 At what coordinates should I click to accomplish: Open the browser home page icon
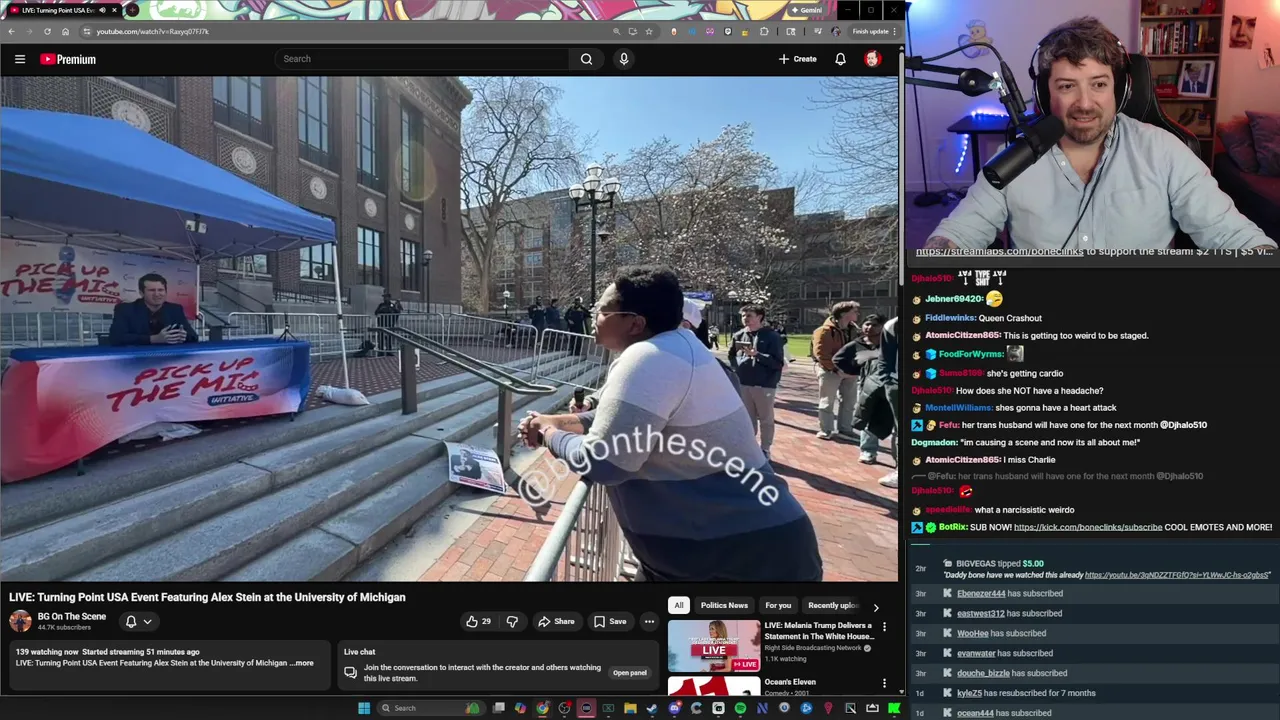(65, 31)
